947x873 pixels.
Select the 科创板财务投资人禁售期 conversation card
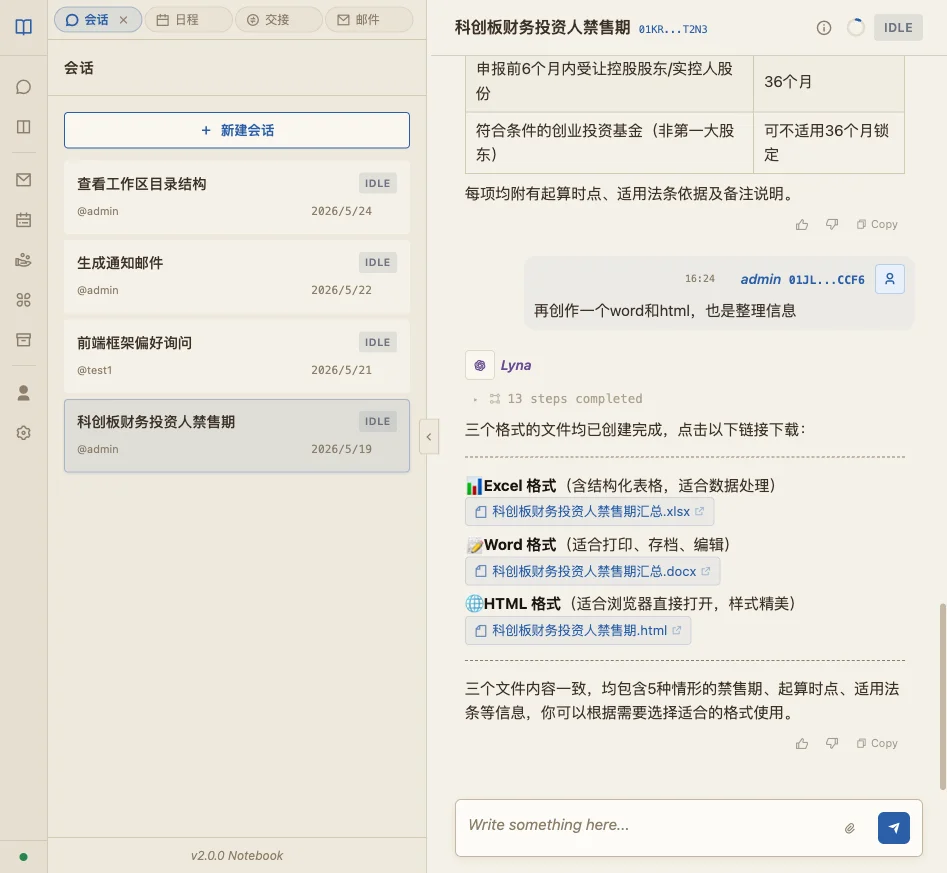pos(237,436)
